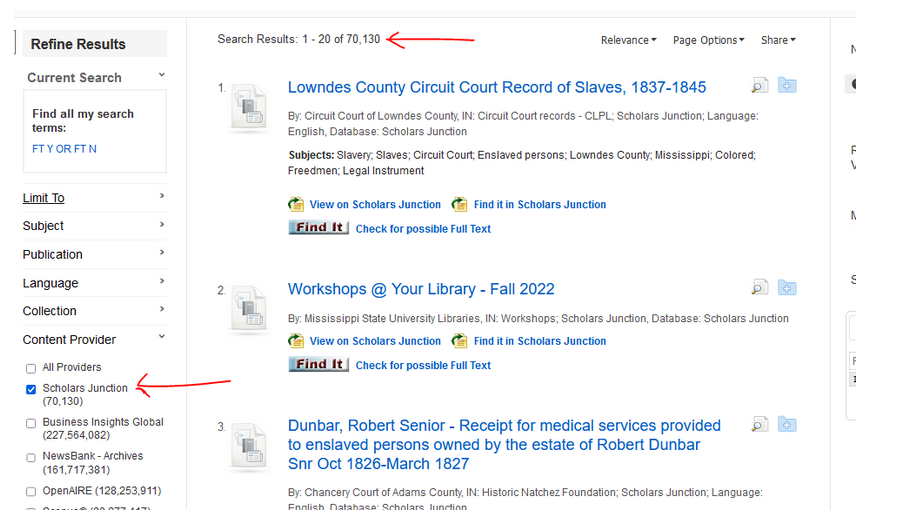Check for possible Full Text under Workshops result
Screen dimensions: 909x528
(x=423, y=366)
